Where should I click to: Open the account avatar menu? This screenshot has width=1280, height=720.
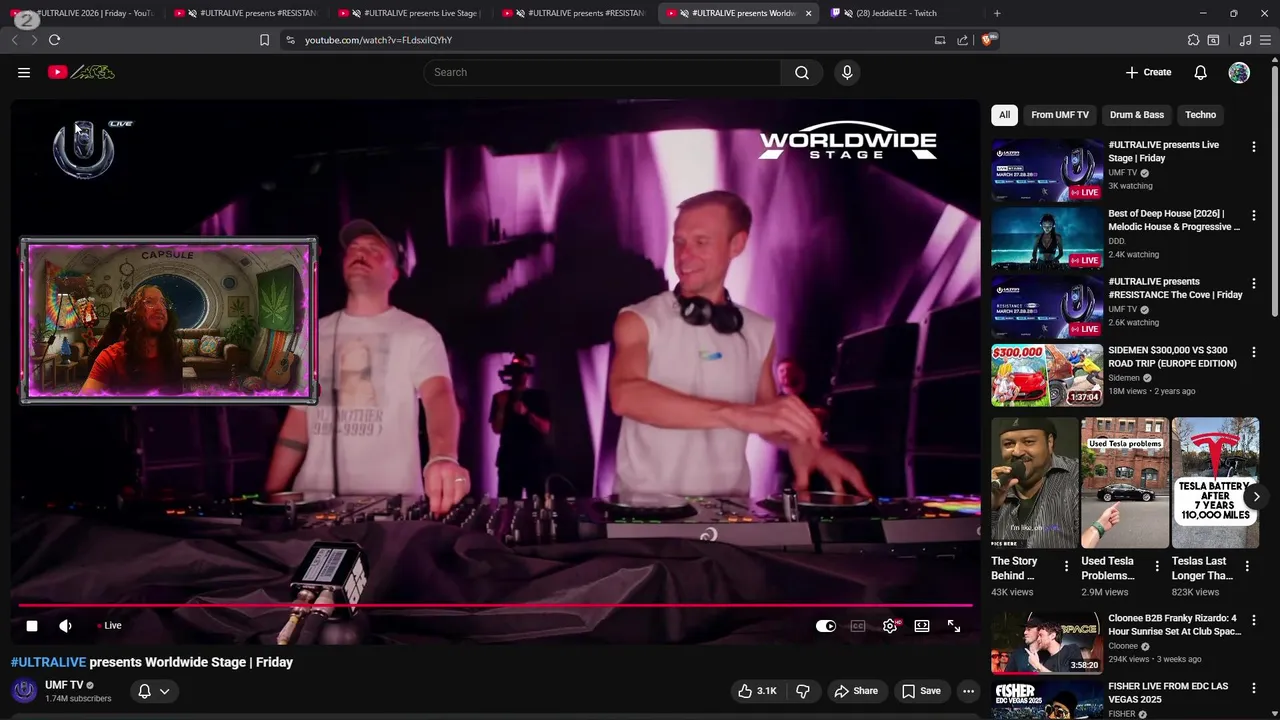[x=1239, y=72]
